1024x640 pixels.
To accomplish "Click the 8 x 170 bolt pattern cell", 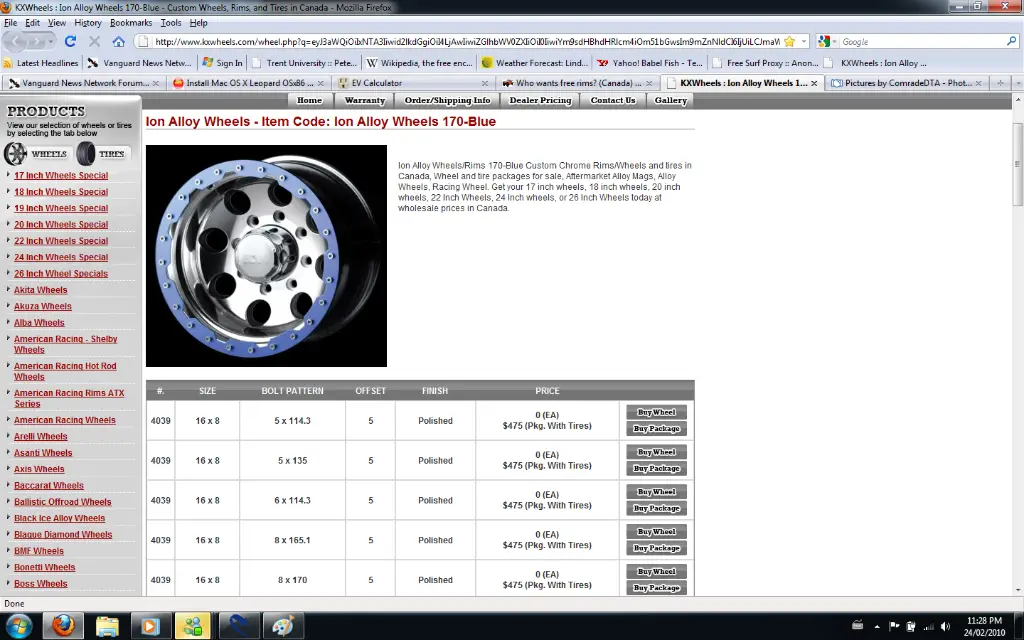I will (x=292, y=580).
